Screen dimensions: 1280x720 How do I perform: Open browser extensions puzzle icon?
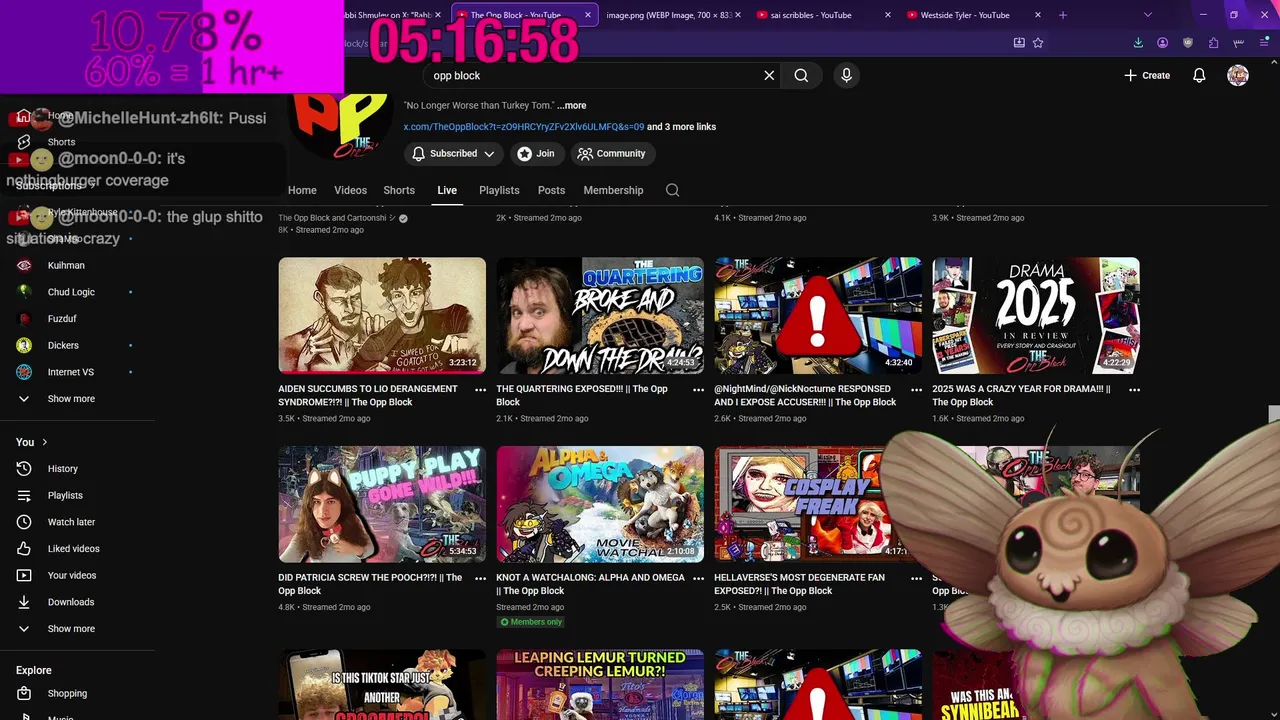coord(1213,43)
